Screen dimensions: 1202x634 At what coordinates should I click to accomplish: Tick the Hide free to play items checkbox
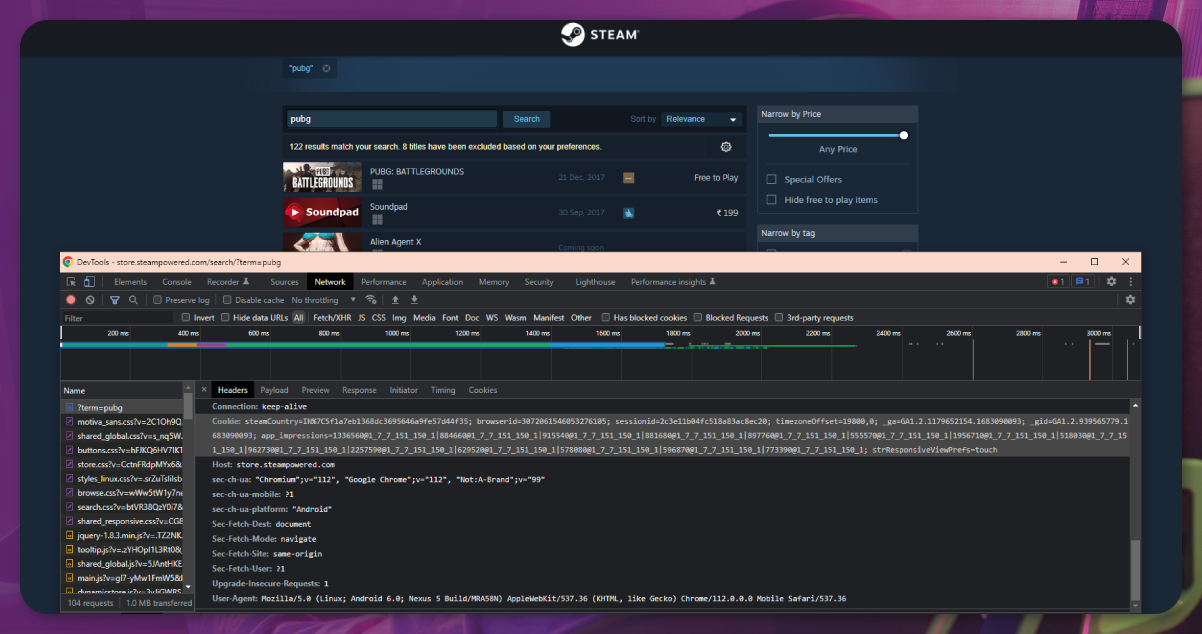tap(771, 200)
